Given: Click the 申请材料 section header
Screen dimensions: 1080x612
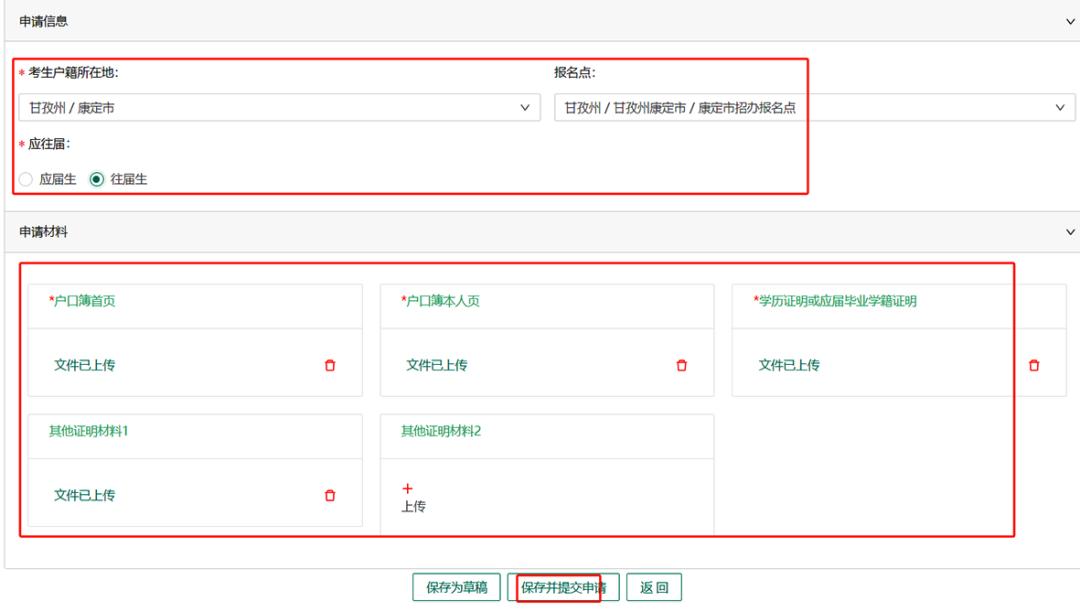Looking at the screenshot, I should 44,232.
